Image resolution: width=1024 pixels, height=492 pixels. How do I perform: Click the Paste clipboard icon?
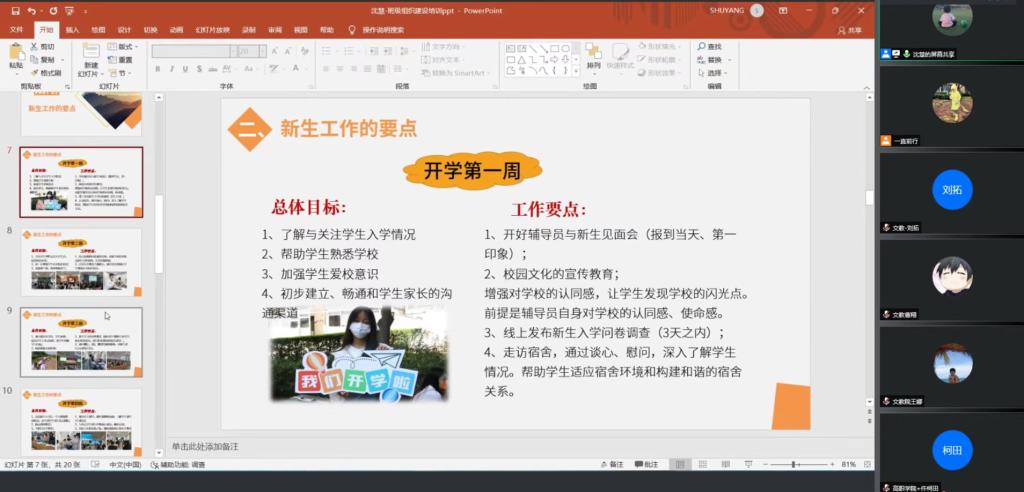(x=16, y=53)
